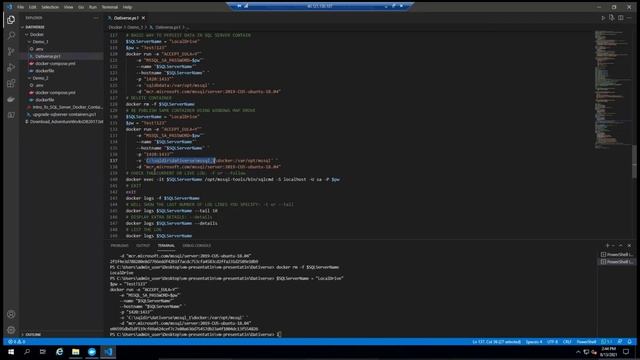Open the Docker view in activity bar
This screenshot has width=640, height=360.
point(11,99)
